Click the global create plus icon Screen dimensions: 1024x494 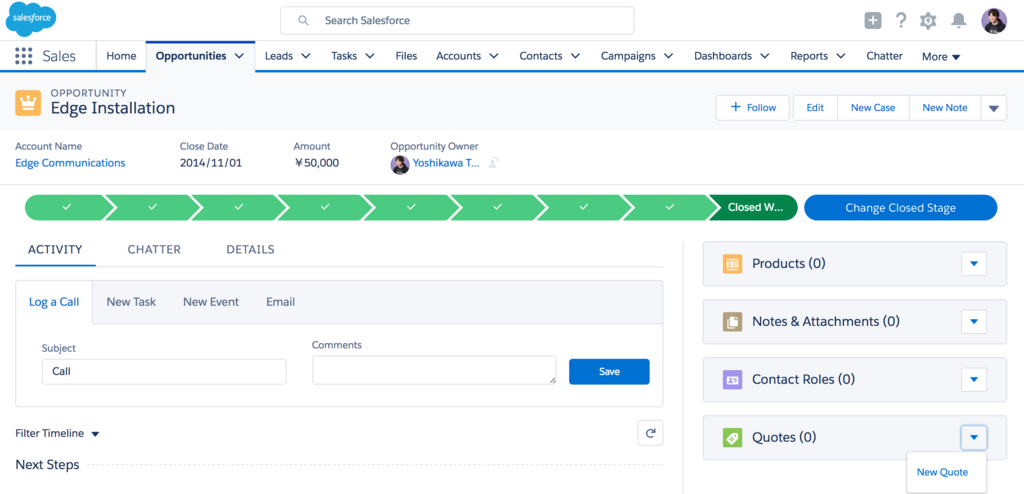[872, 20]
